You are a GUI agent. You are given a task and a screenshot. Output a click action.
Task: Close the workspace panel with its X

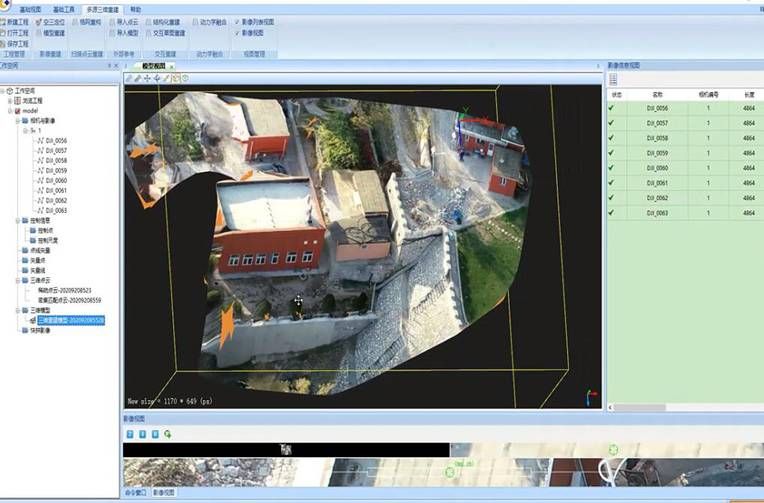coord(116,65)
